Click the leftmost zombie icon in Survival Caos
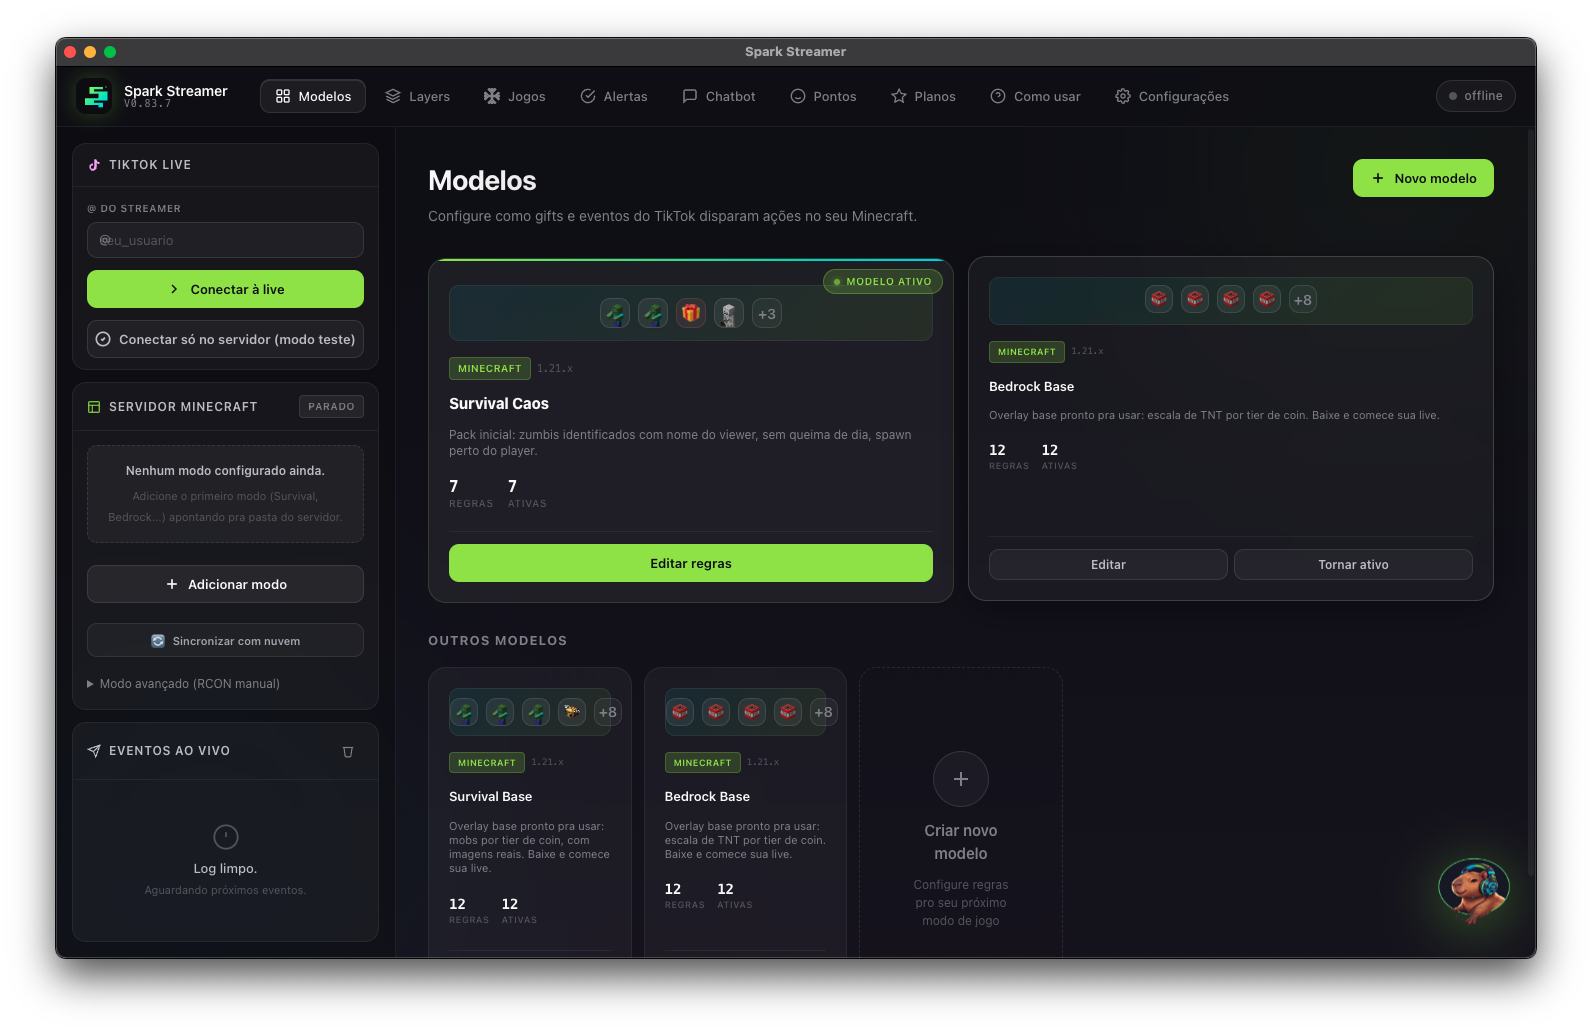The width and height of the screenshot is (1592, 1032). tap(615, 313)
